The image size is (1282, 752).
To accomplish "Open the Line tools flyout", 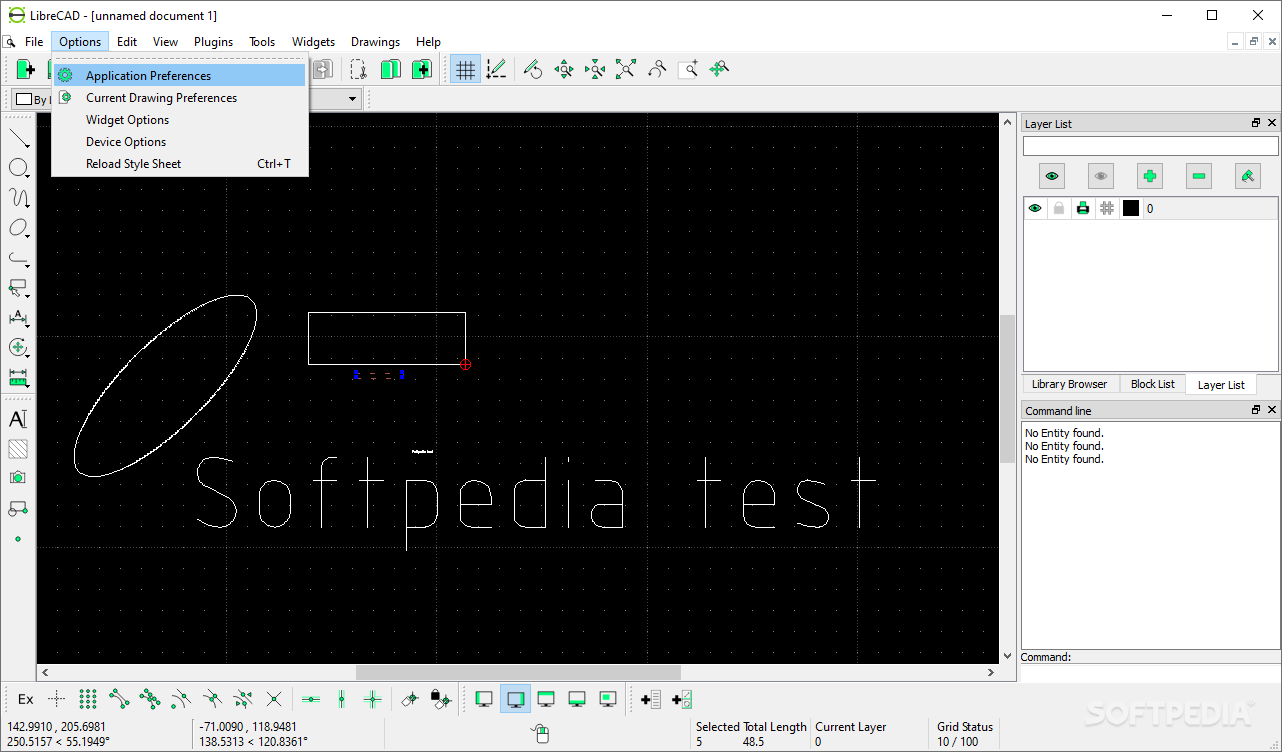I will [18, 138].
